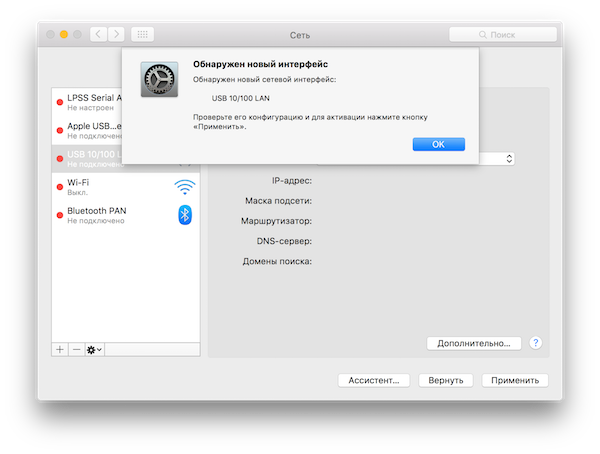This screenshot has height=454, width=600.
Task: Add a new network service with plus
Action: [60, 349]
